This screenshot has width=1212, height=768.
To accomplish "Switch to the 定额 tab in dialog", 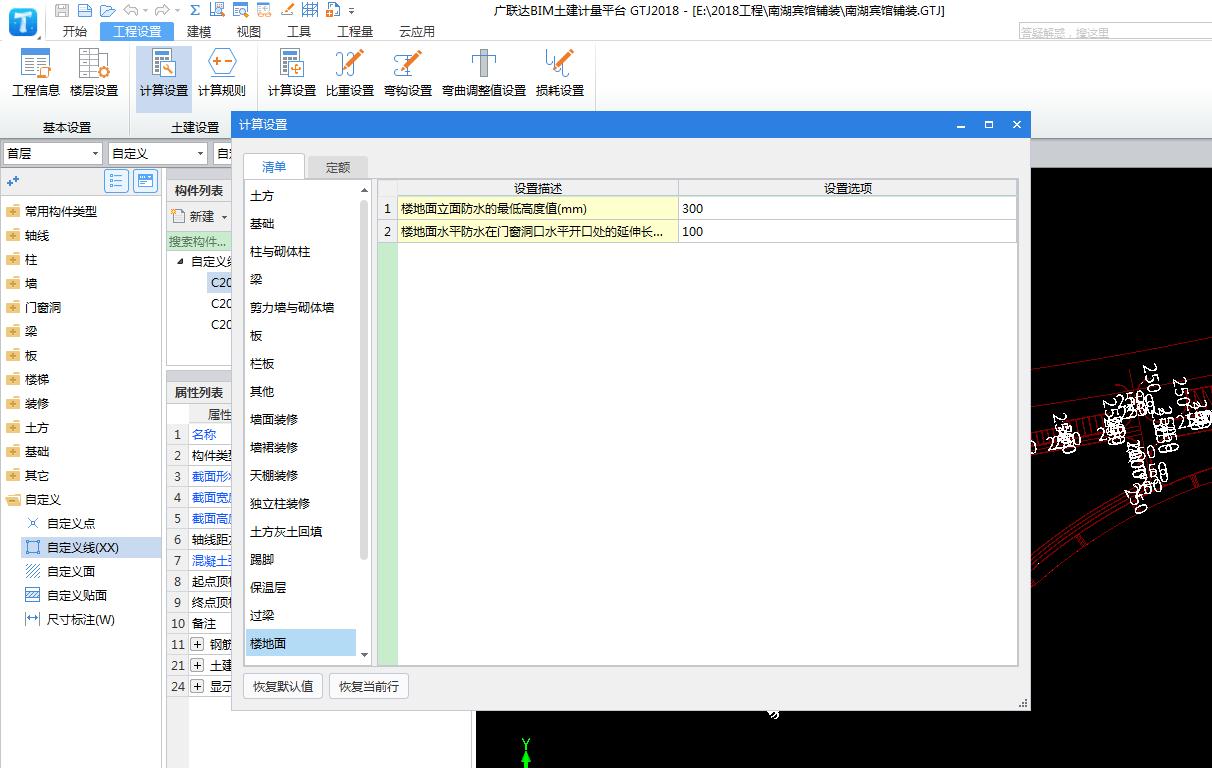I will 338,167.
